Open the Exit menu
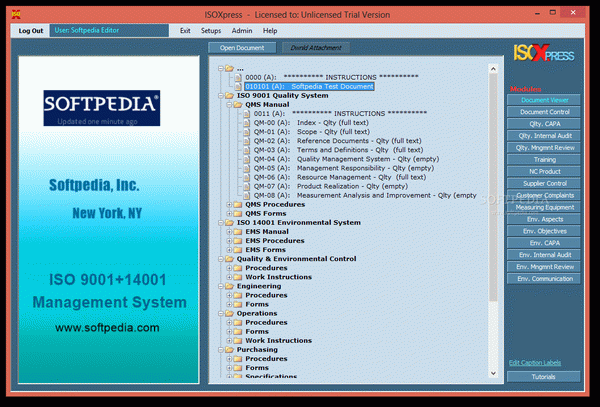 point(185,31)
